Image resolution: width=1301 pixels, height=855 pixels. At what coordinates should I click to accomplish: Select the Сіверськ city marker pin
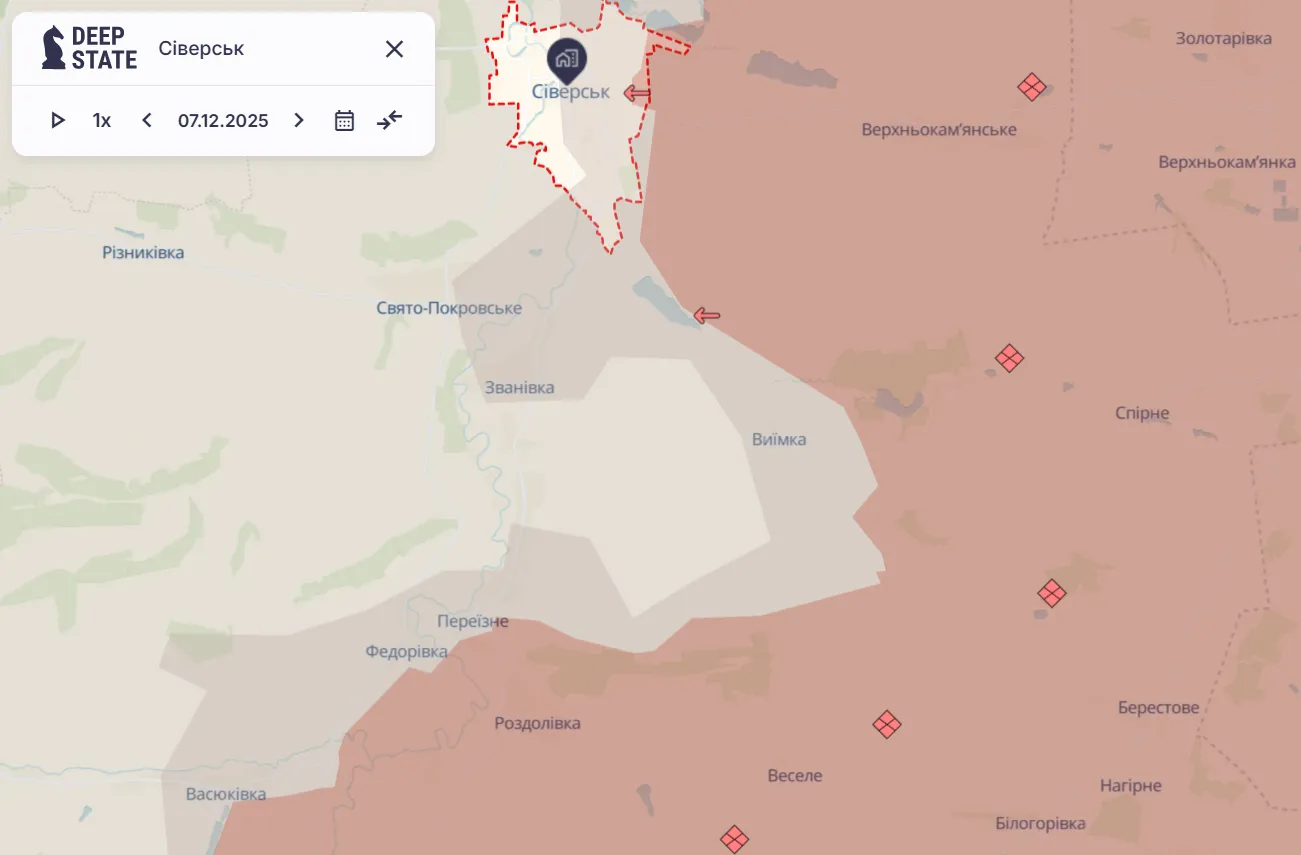click(567, 59)
